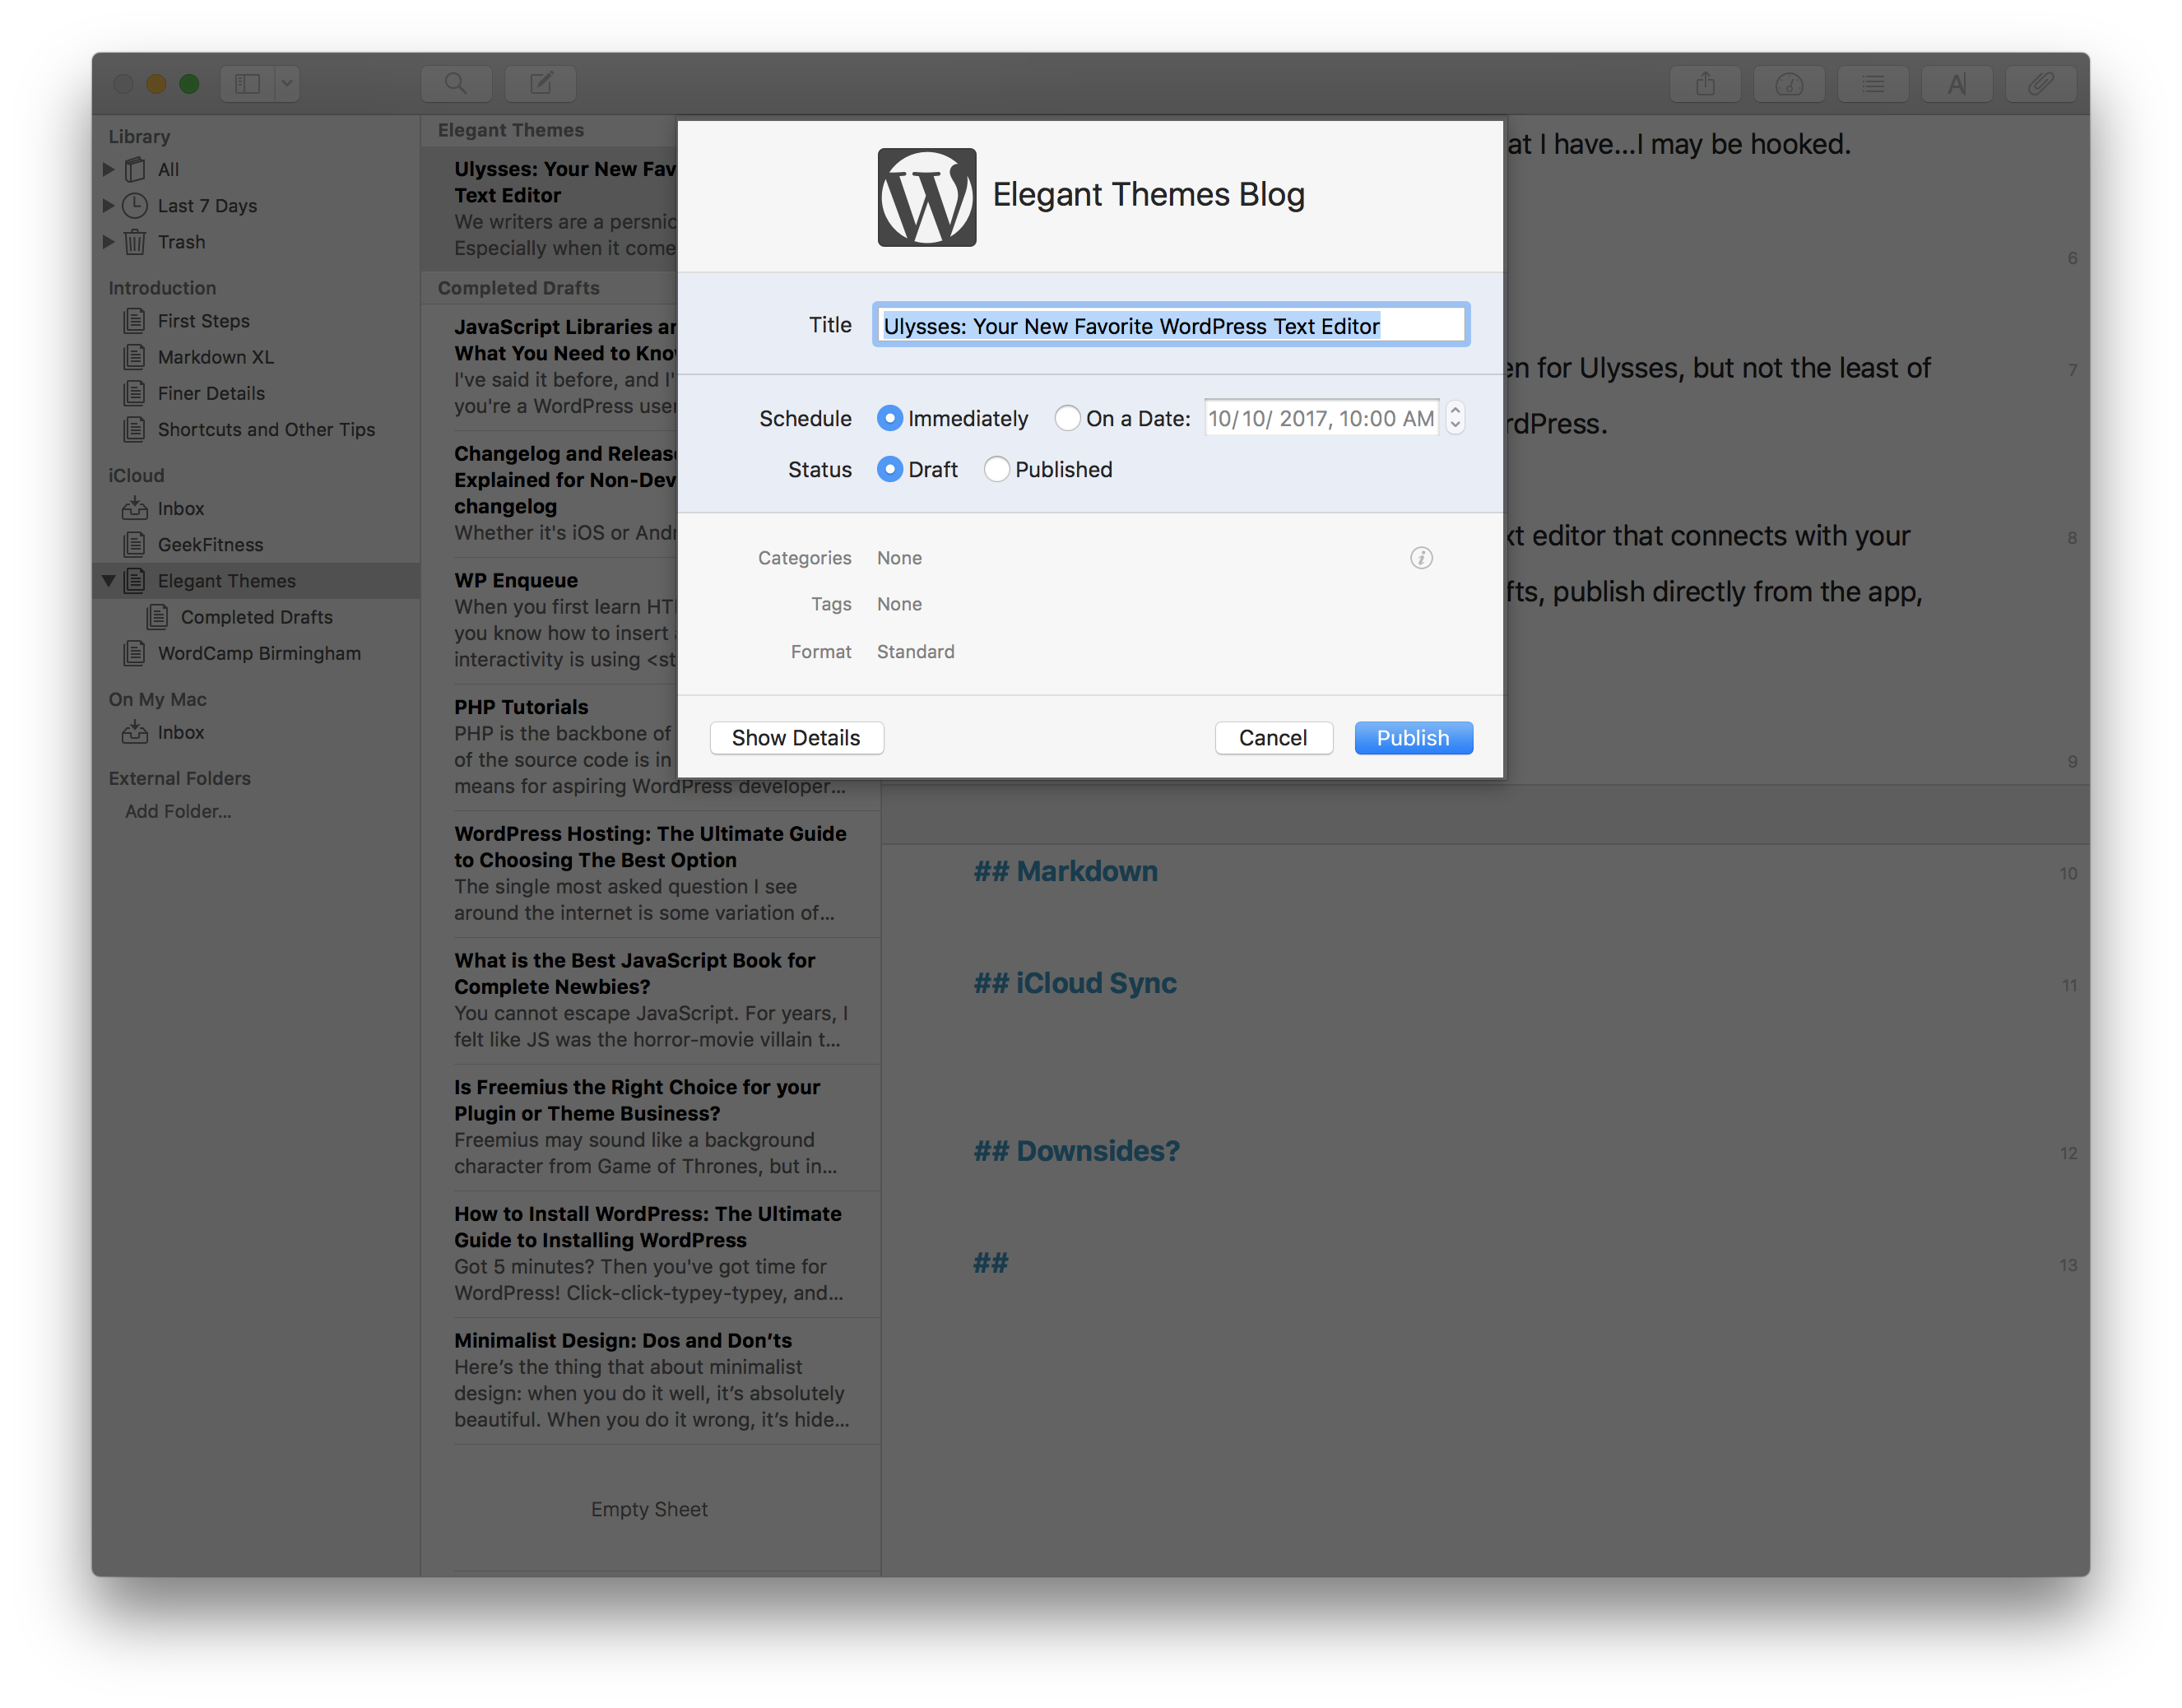2182x1708 pixels.
Task: Click the Publish button
Action: (x=1412, y=738)
